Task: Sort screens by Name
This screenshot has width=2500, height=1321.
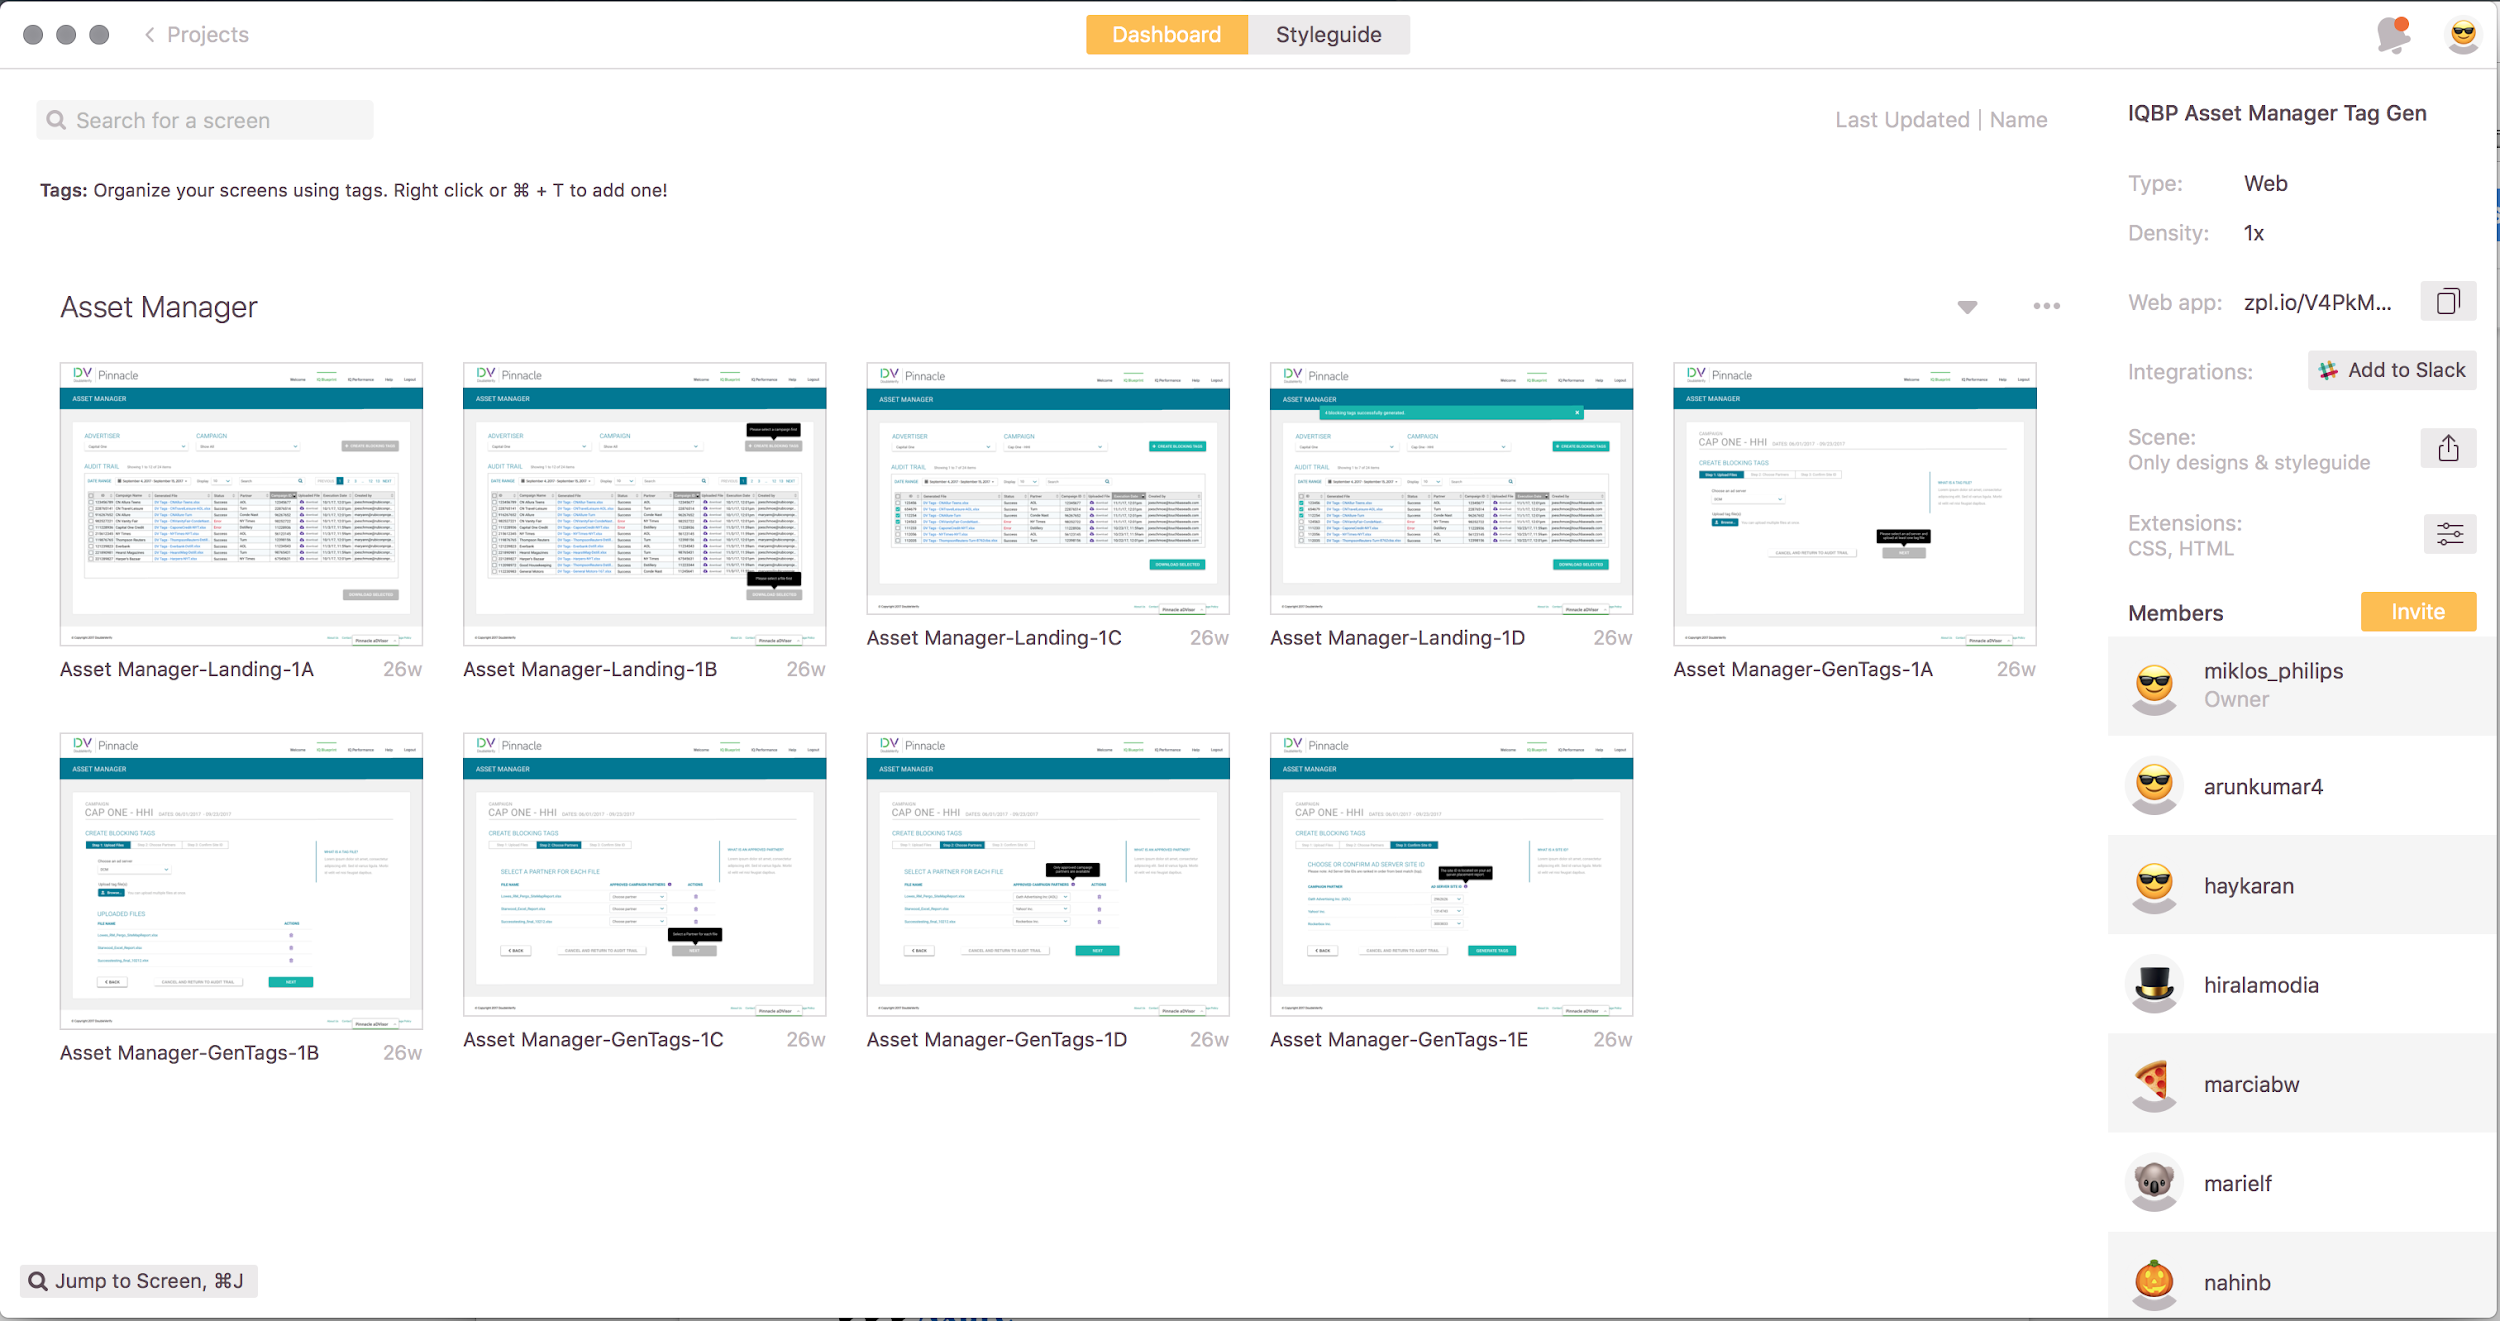Action: click(x=2018, y=120)
